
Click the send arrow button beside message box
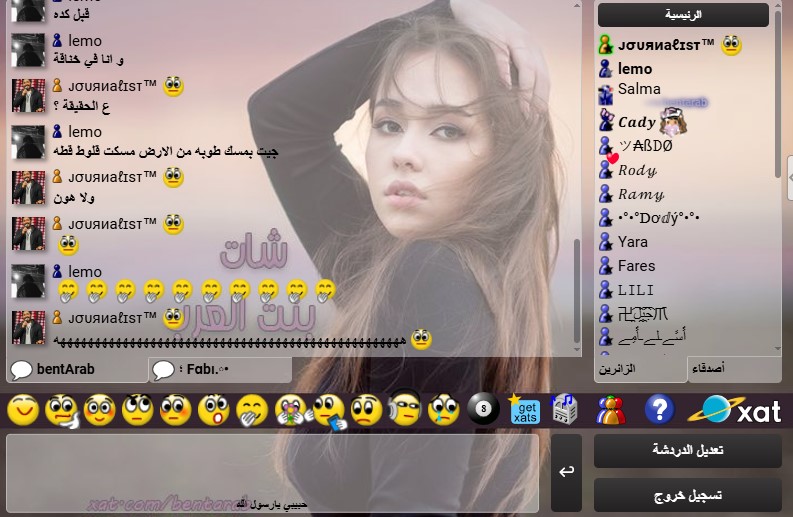(566, 471)
